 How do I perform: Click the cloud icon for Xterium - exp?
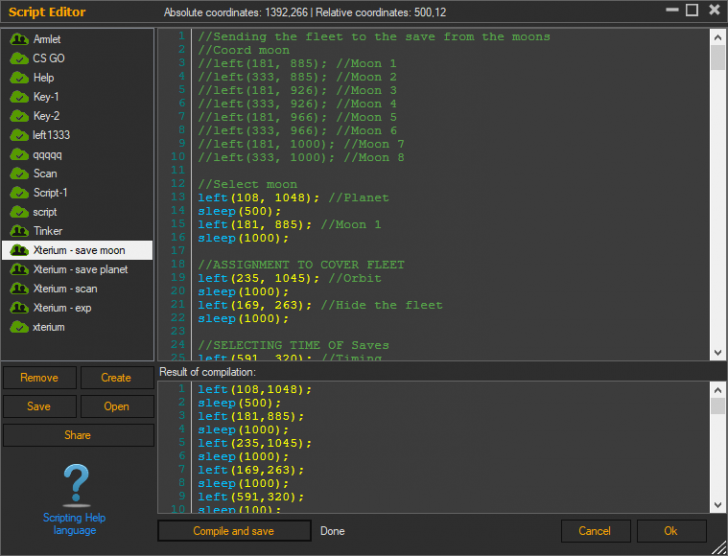18,308
